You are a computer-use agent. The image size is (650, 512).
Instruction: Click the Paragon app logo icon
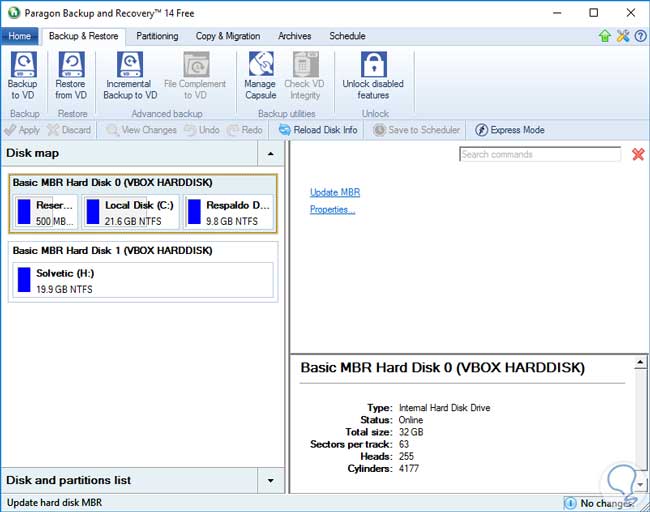(14, 13)
